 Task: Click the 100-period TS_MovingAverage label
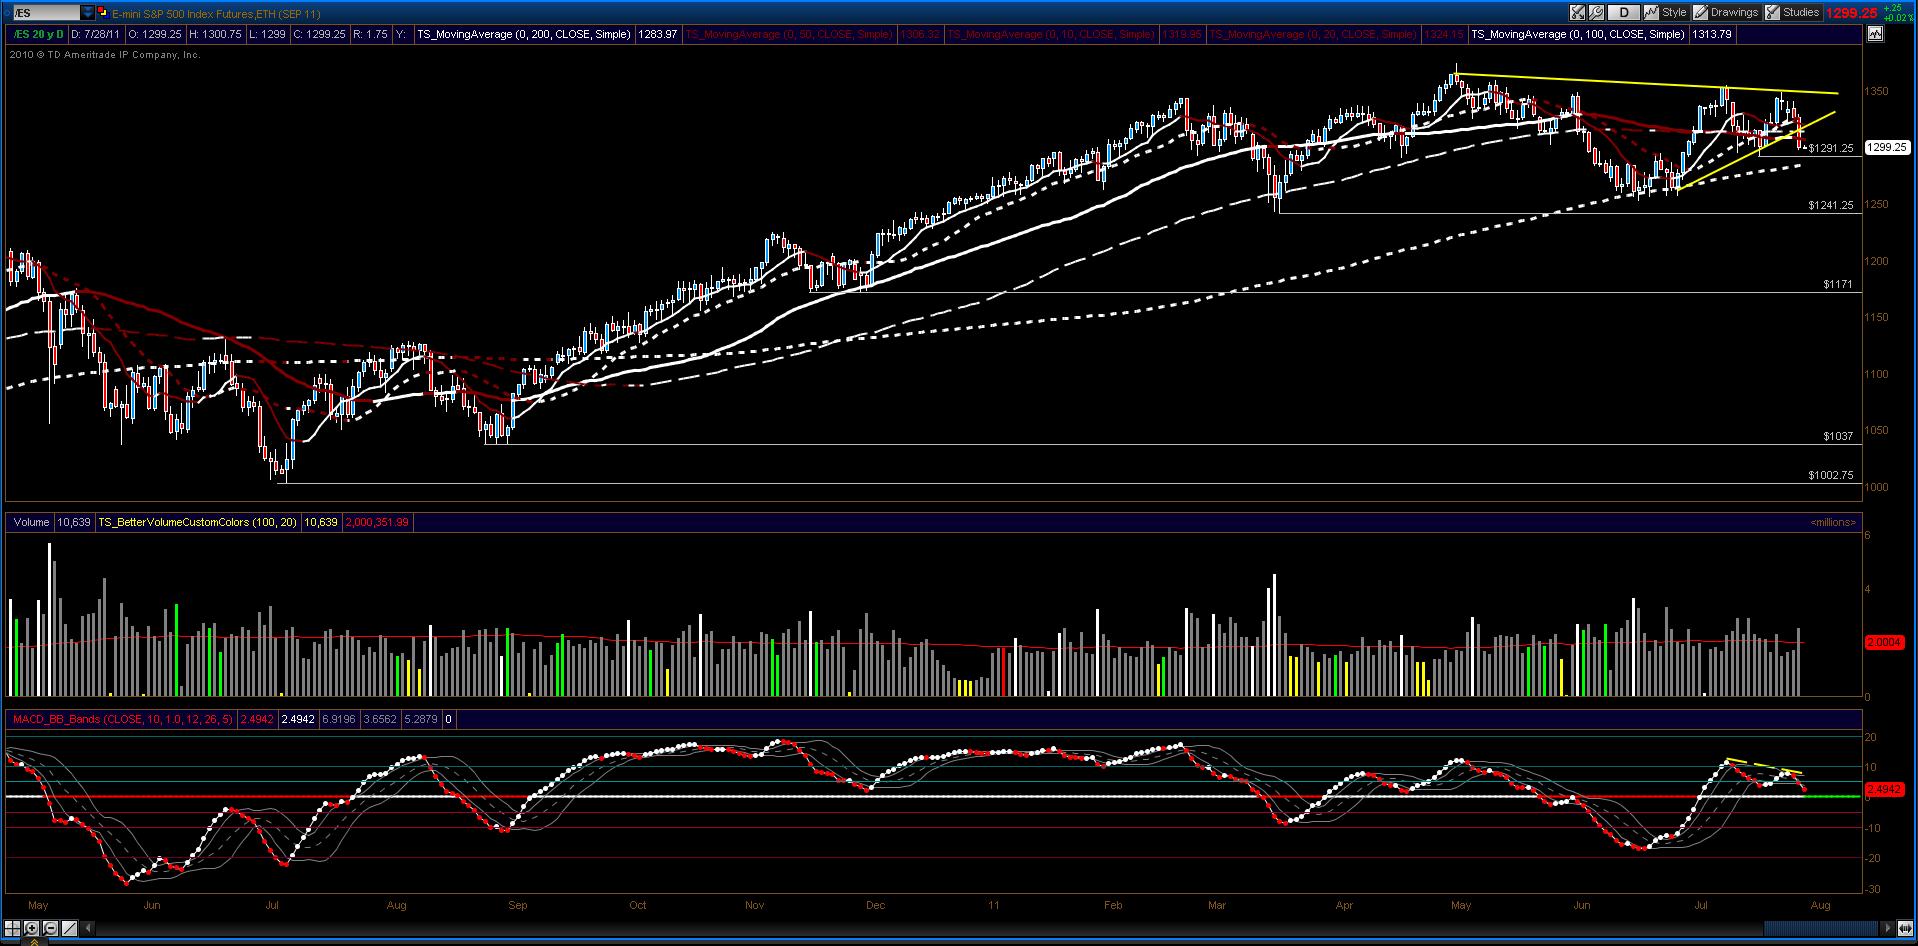1578,34
